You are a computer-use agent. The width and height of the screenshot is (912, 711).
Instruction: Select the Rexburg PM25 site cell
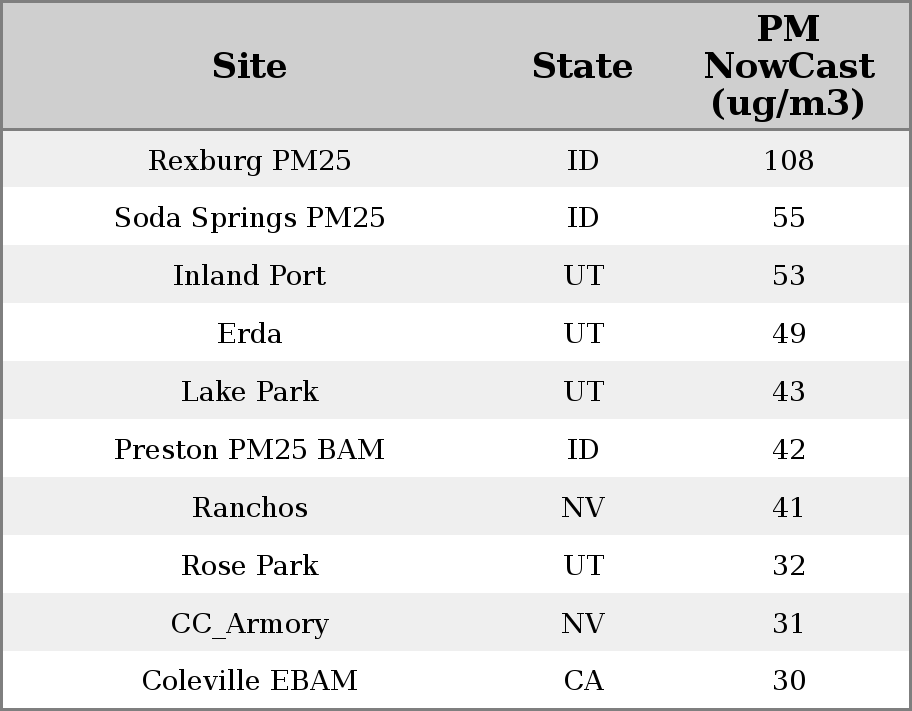pos(249,160)
